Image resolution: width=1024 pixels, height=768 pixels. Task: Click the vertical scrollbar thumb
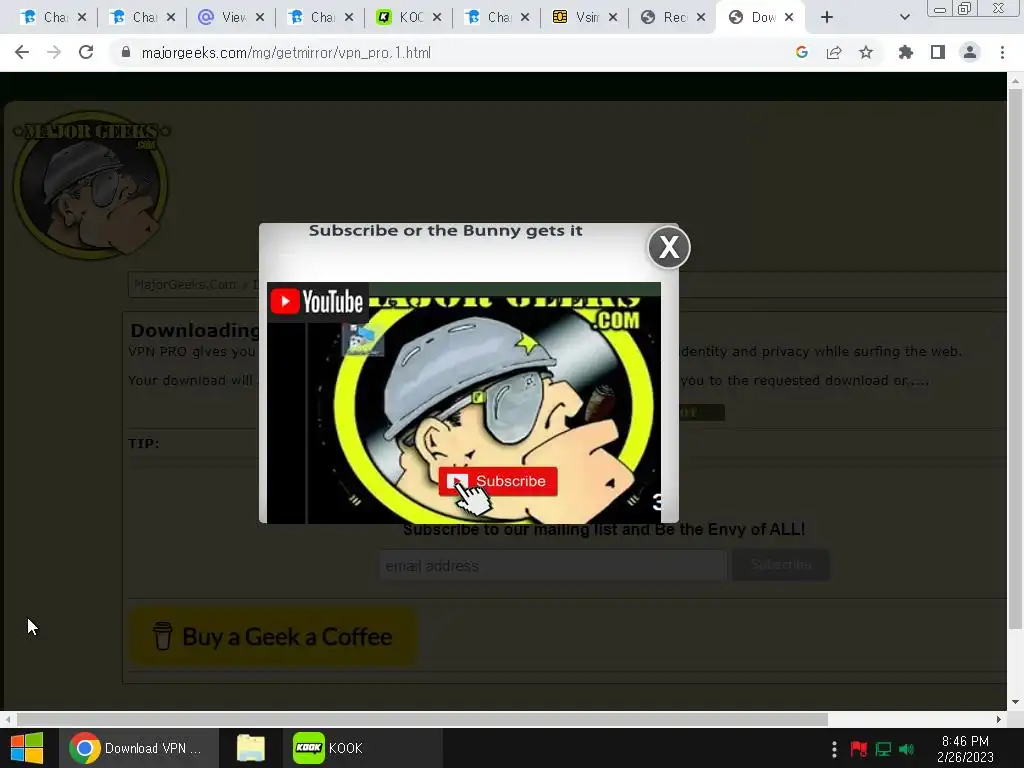click(1015, 359)
